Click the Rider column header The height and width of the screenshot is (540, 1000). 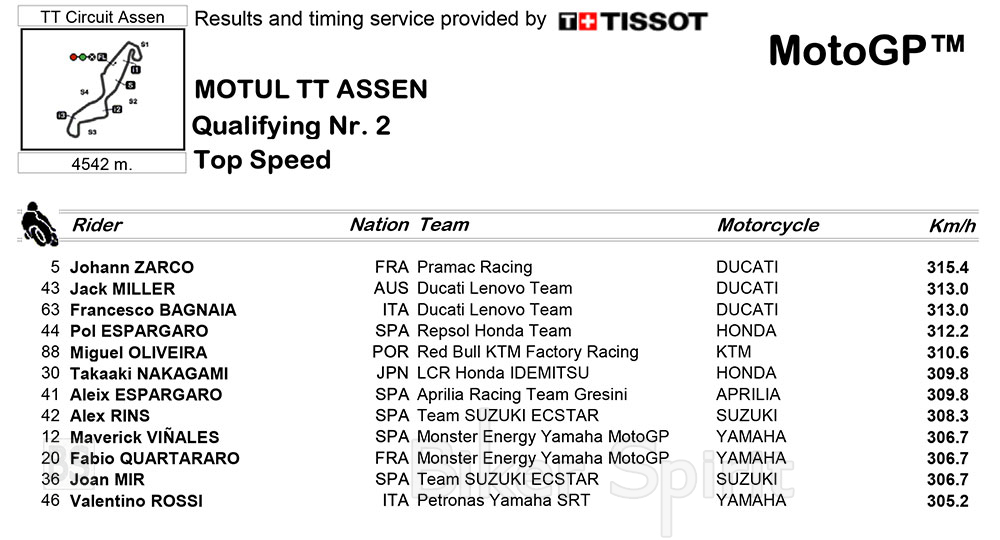click(97, 225)
